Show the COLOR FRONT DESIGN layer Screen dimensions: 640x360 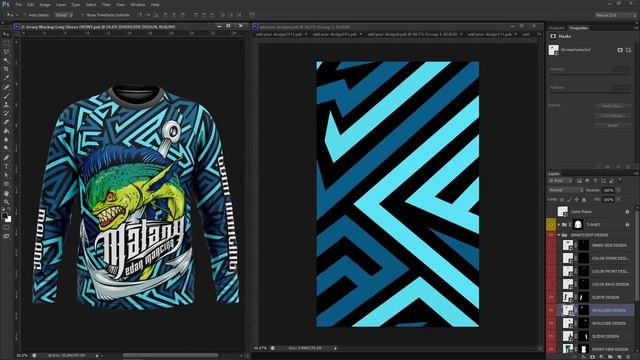(x=551, y=271)
